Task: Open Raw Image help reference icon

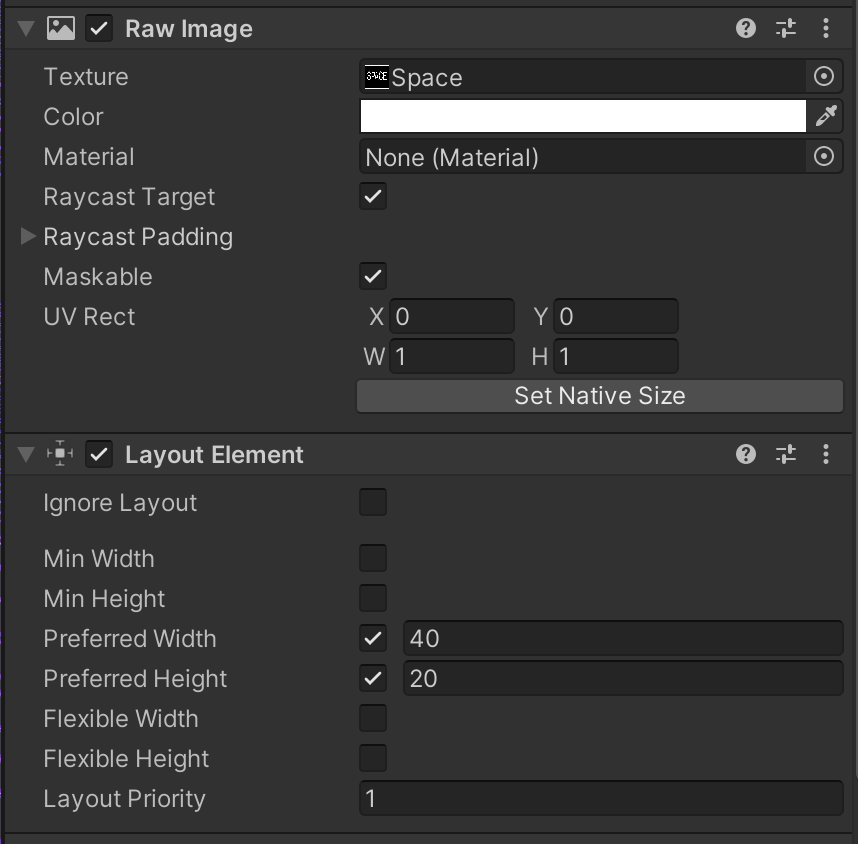Action: [x=746, y=28]
